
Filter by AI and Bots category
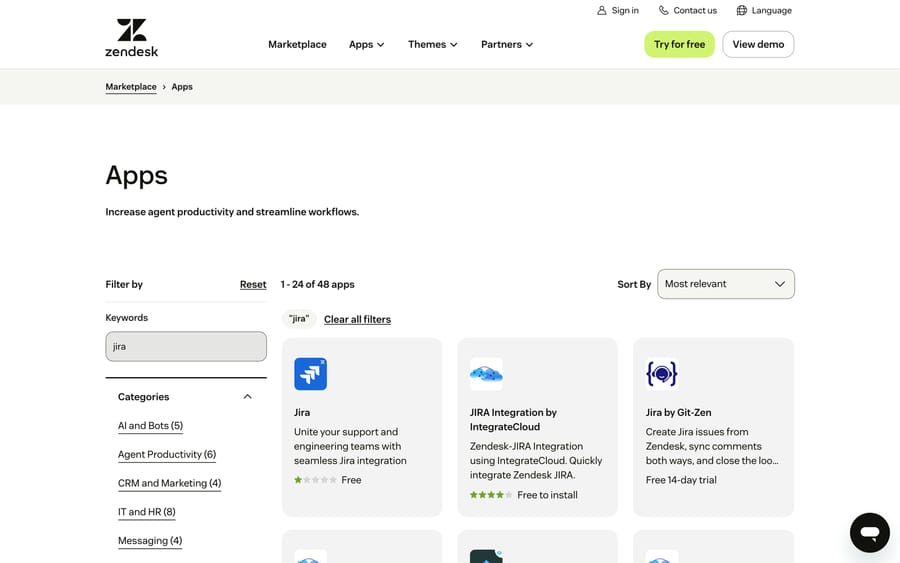150,426
